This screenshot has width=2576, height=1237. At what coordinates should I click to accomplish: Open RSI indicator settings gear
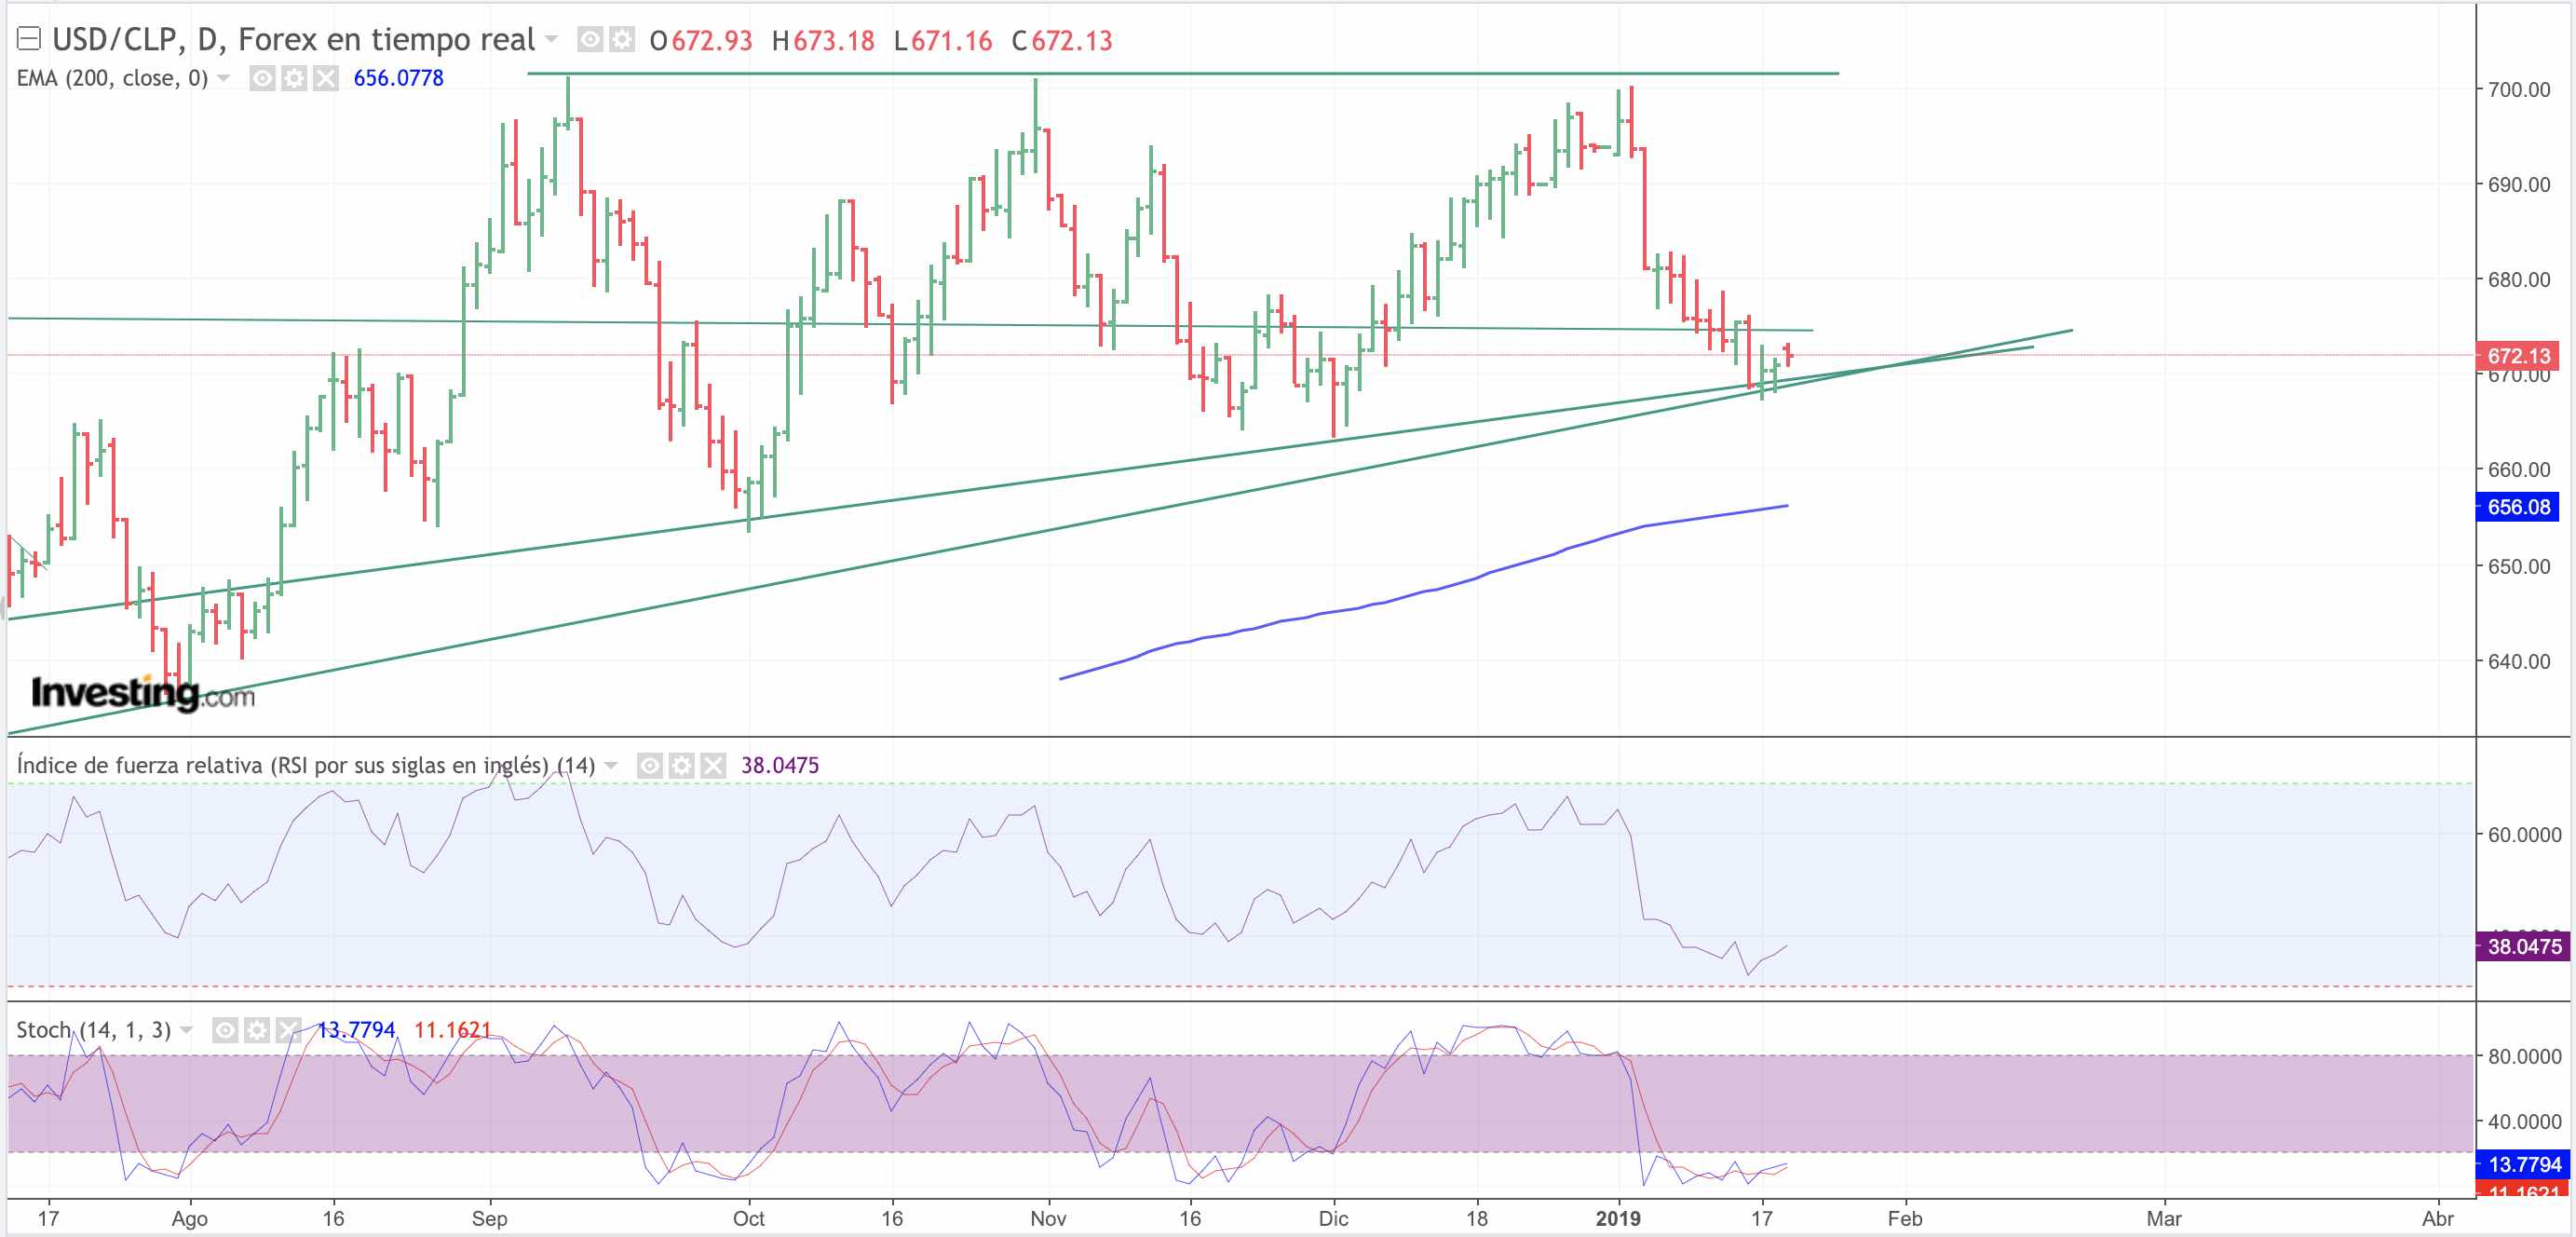(681, 766)
